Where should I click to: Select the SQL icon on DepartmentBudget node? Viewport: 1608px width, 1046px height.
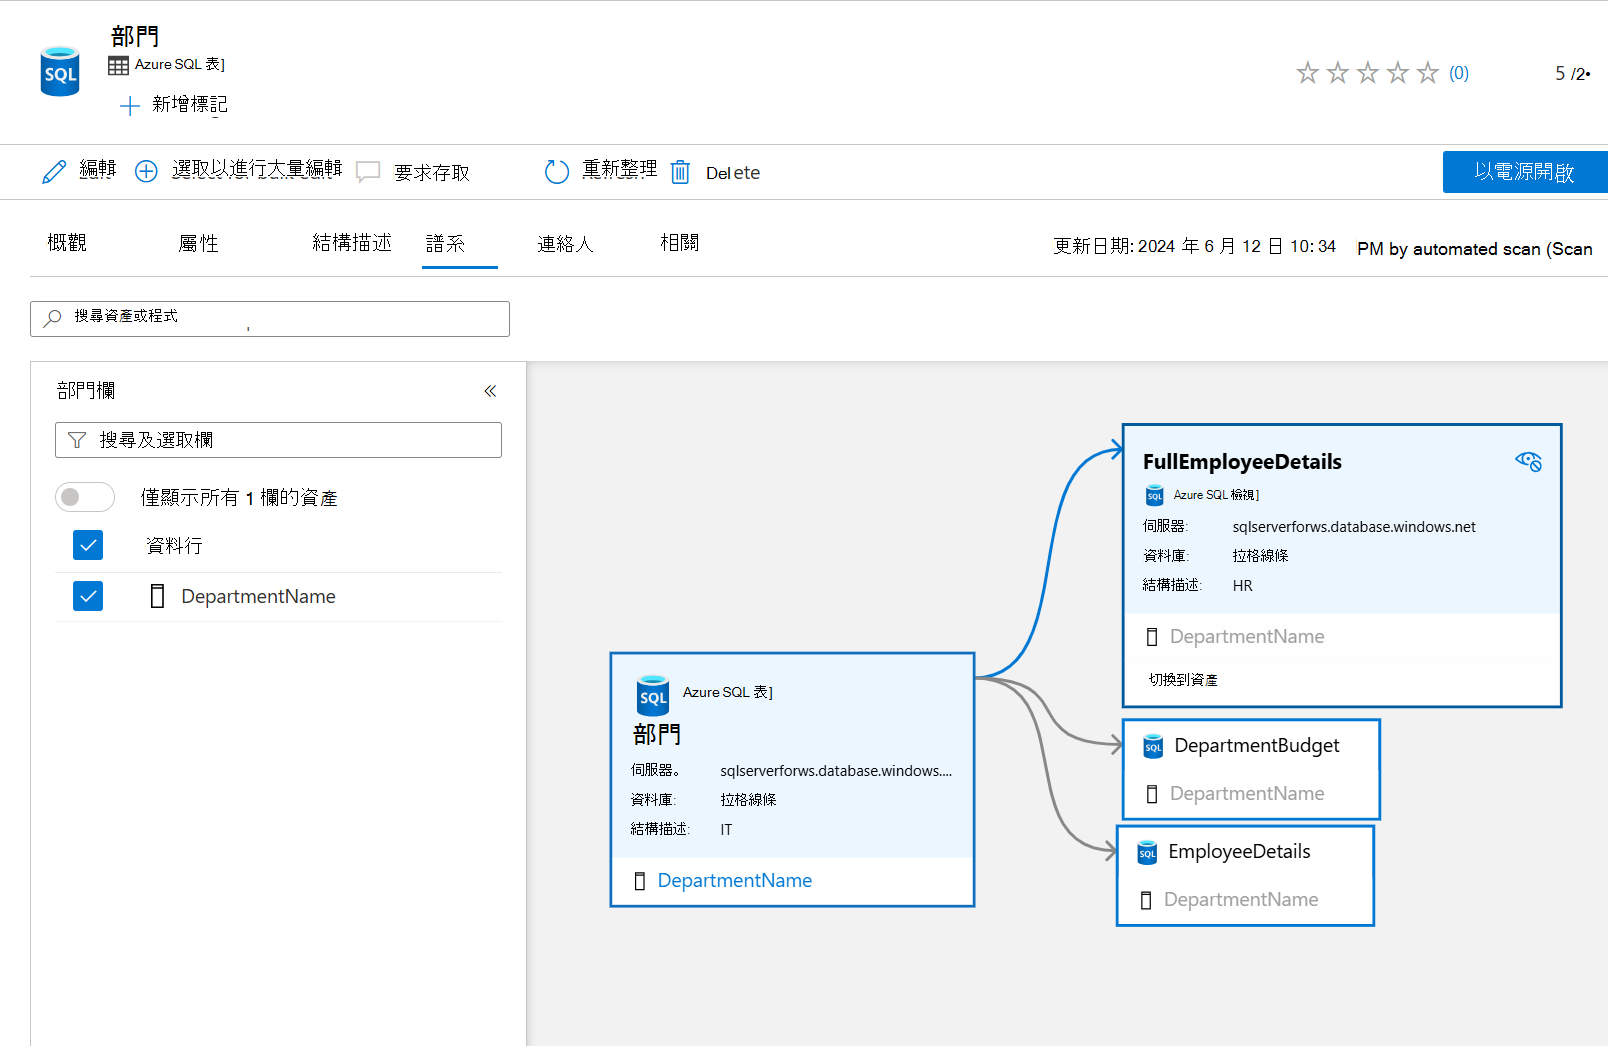pos(1154,745)
